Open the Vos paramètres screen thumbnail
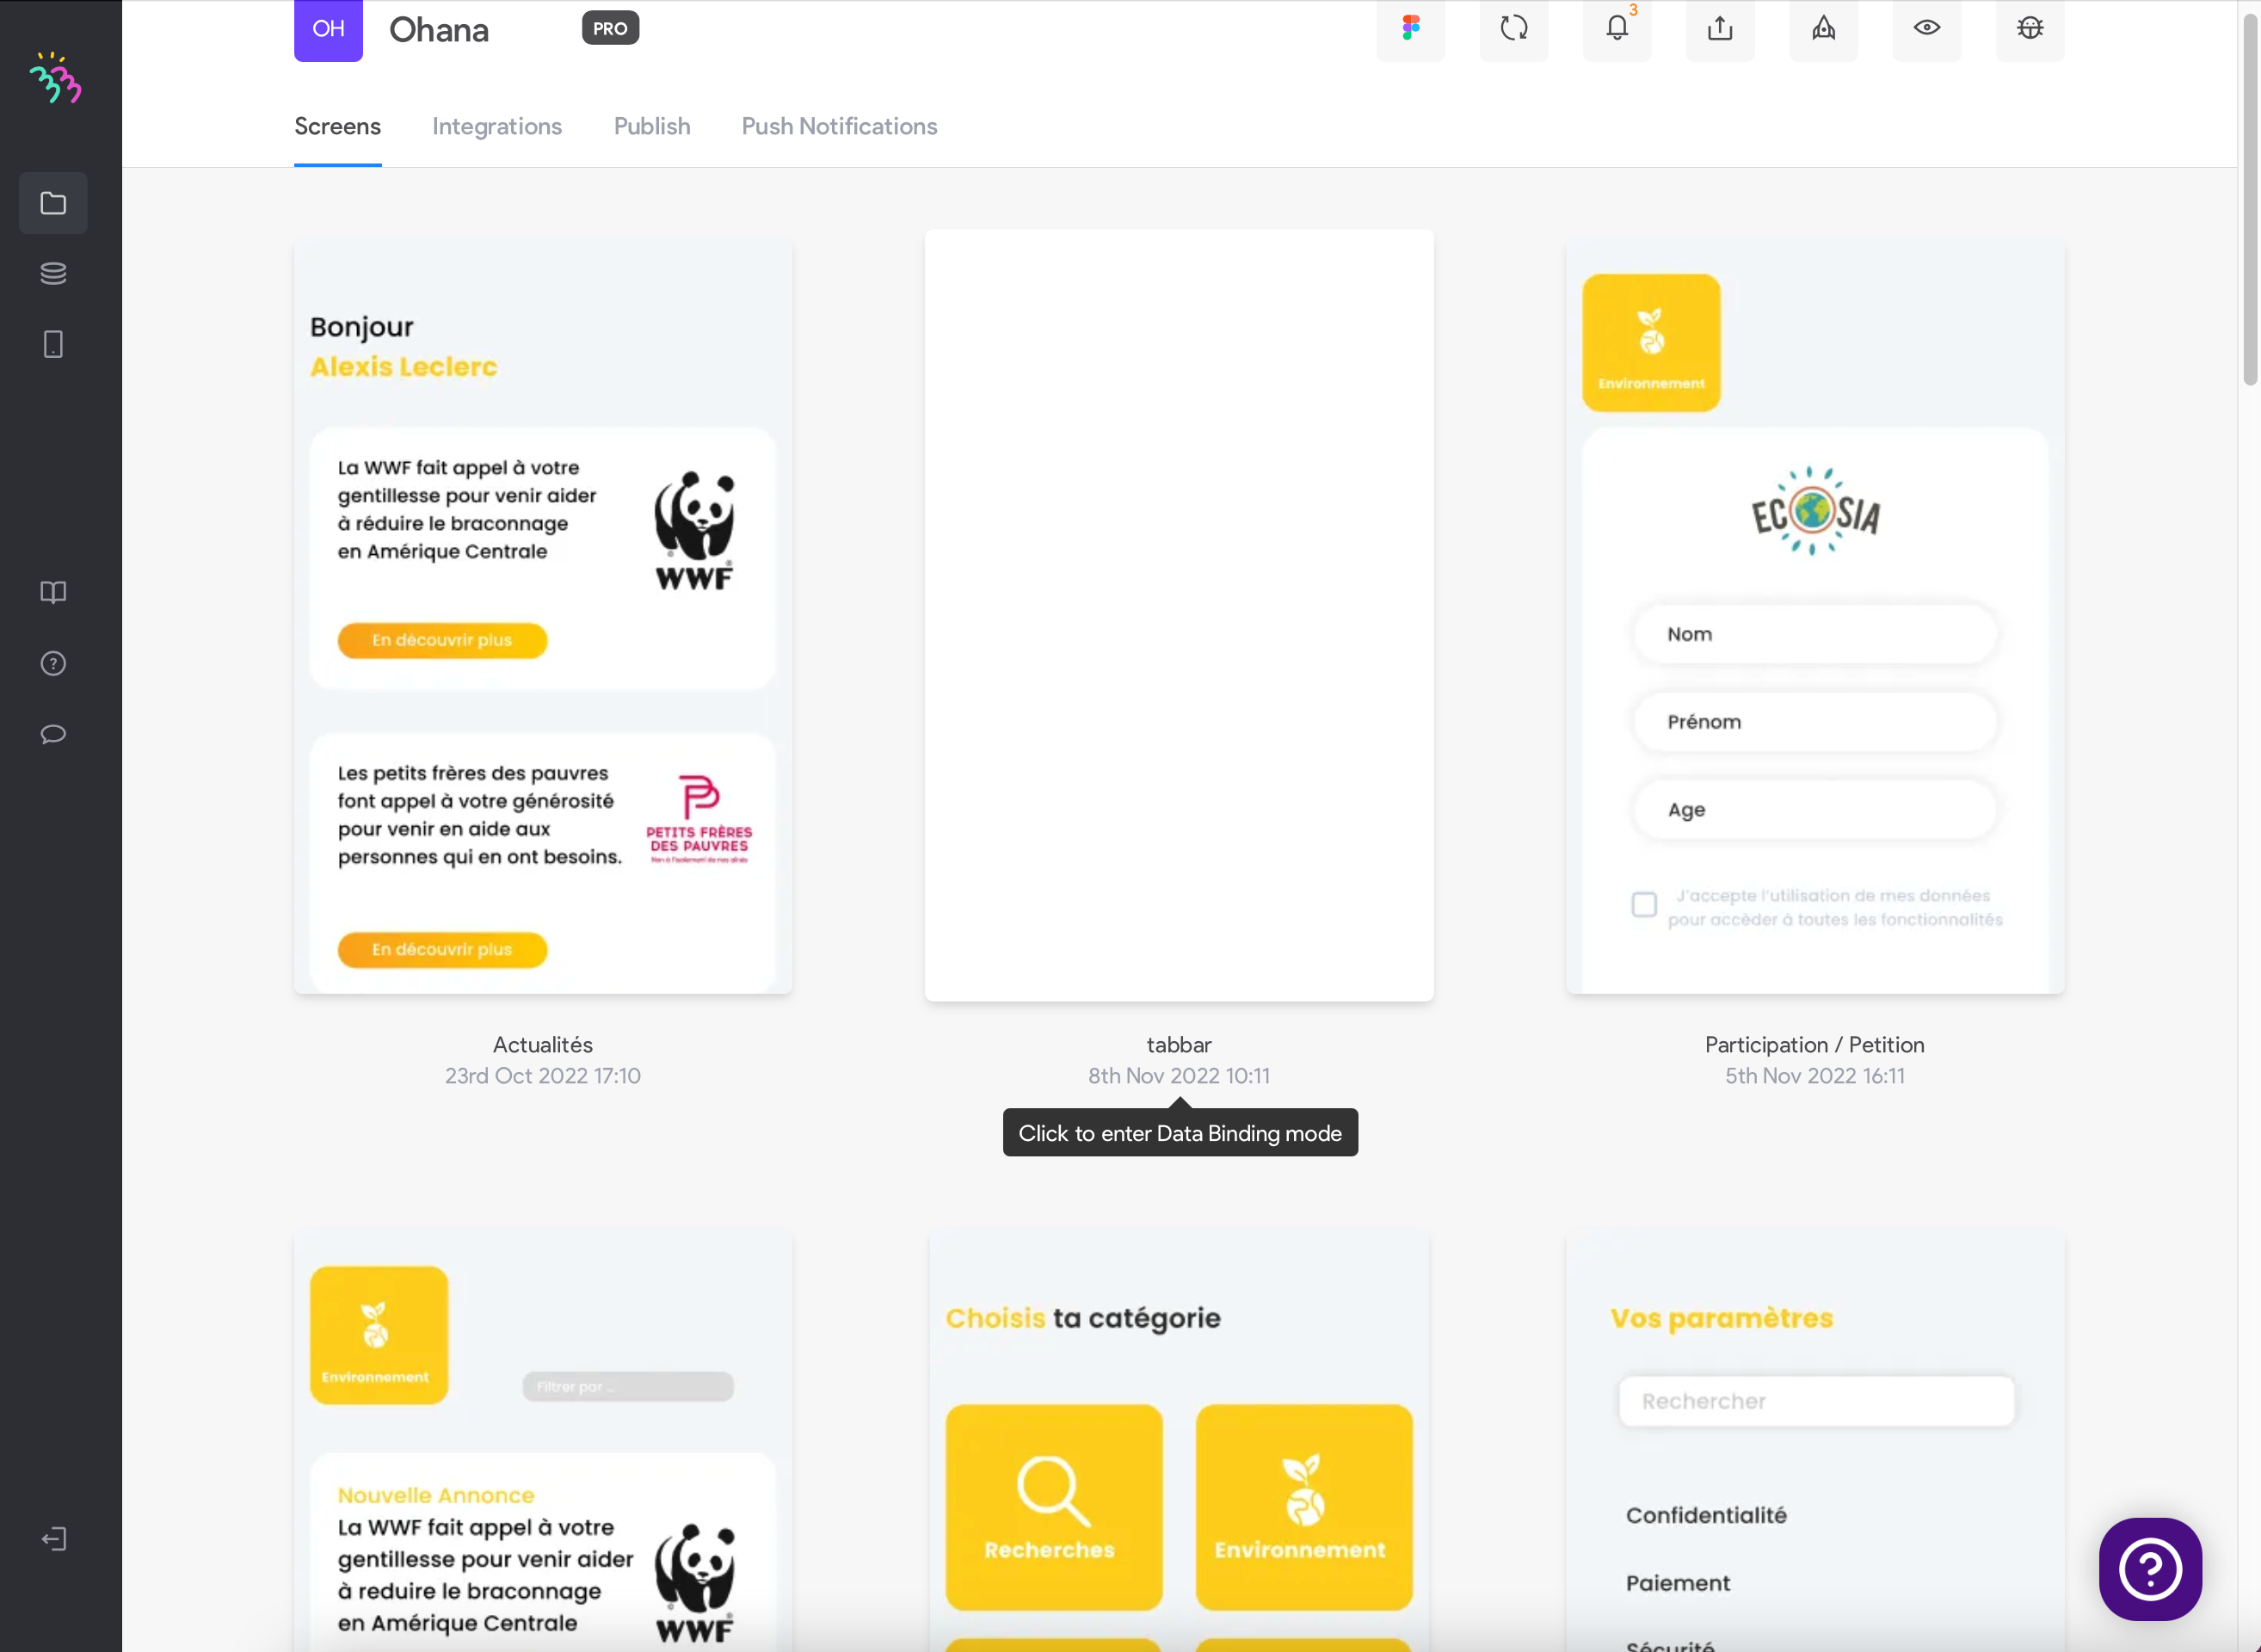This screenshot has height=1652, width=2261. [x=1815, y=1442]
